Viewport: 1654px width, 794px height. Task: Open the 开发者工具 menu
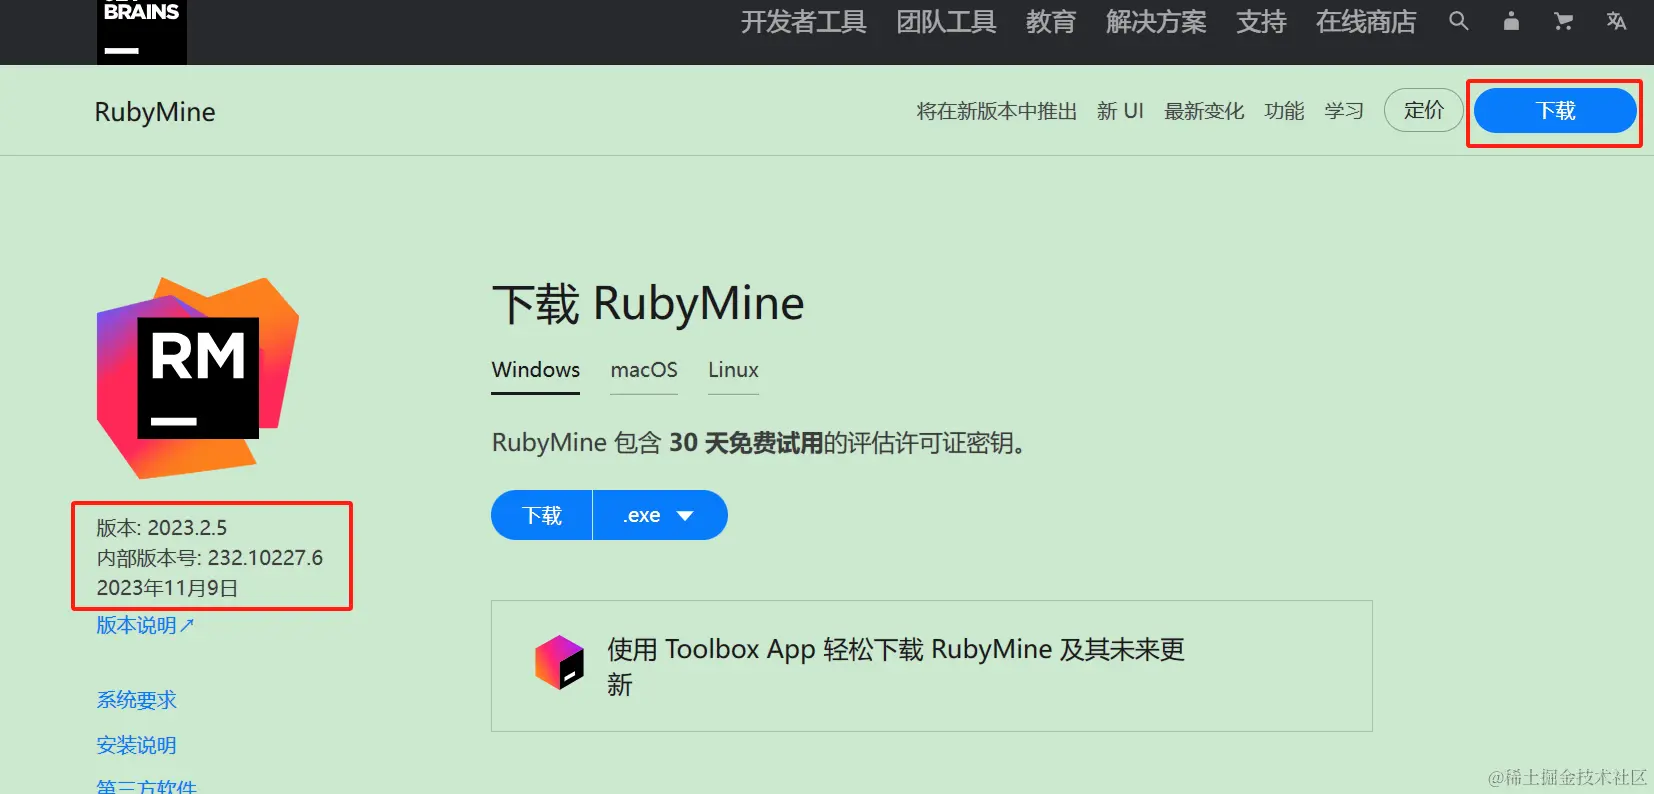[x=803, y=22]
